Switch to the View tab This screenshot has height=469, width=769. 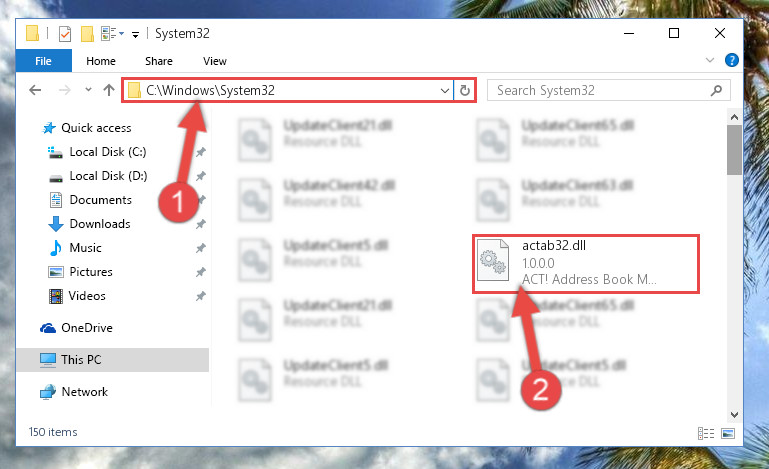coord(215,61)
